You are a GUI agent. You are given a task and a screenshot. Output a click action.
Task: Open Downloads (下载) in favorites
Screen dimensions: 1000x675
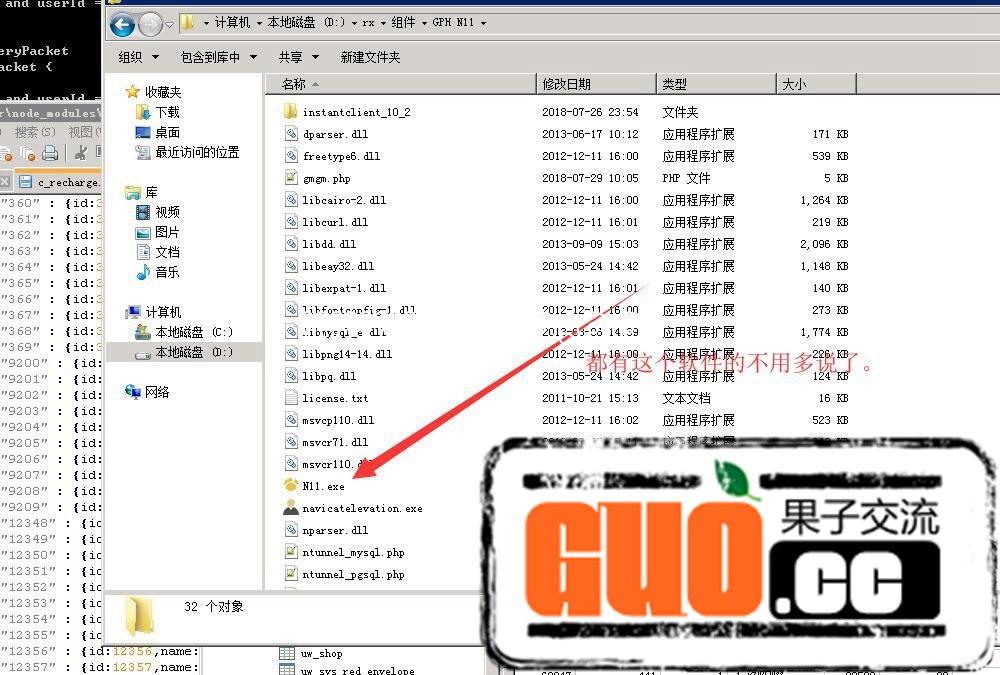coord(167,112)
